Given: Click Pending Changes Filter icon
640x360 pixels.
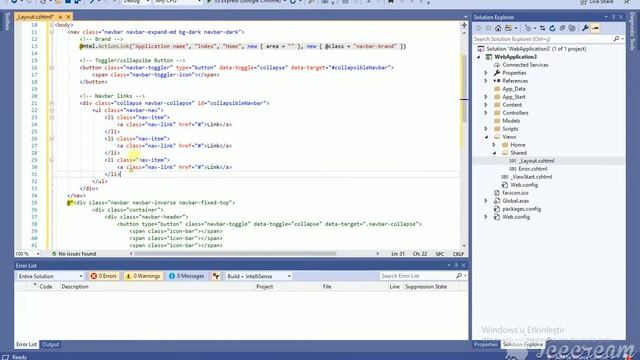Looking at the screenshot, I should 529,28.
